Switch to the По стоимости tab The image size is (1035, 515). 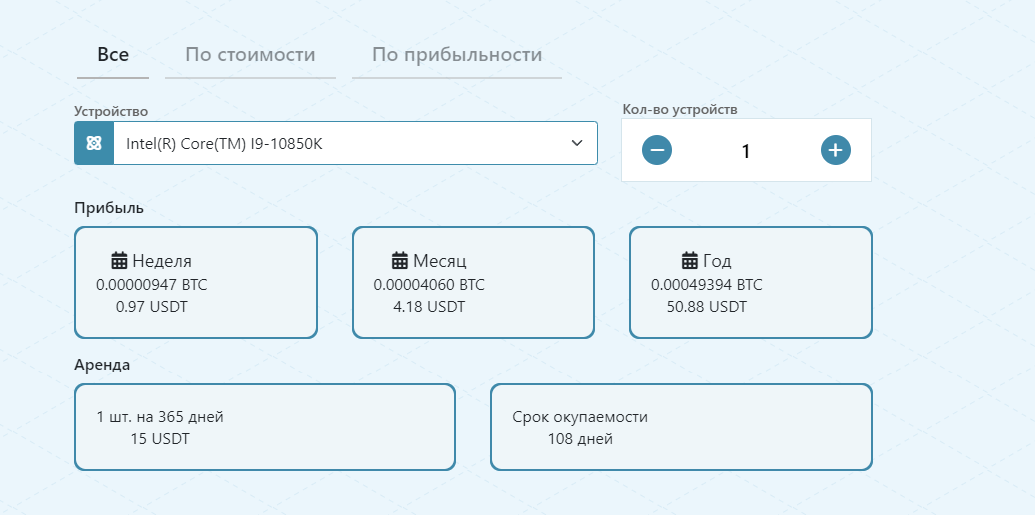[x=250, y=55]
